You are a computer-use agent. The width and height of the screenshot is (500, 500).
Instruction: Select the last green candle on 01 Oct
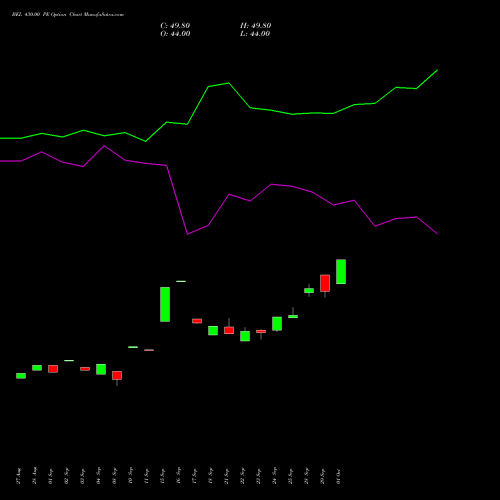pos(341,272)
